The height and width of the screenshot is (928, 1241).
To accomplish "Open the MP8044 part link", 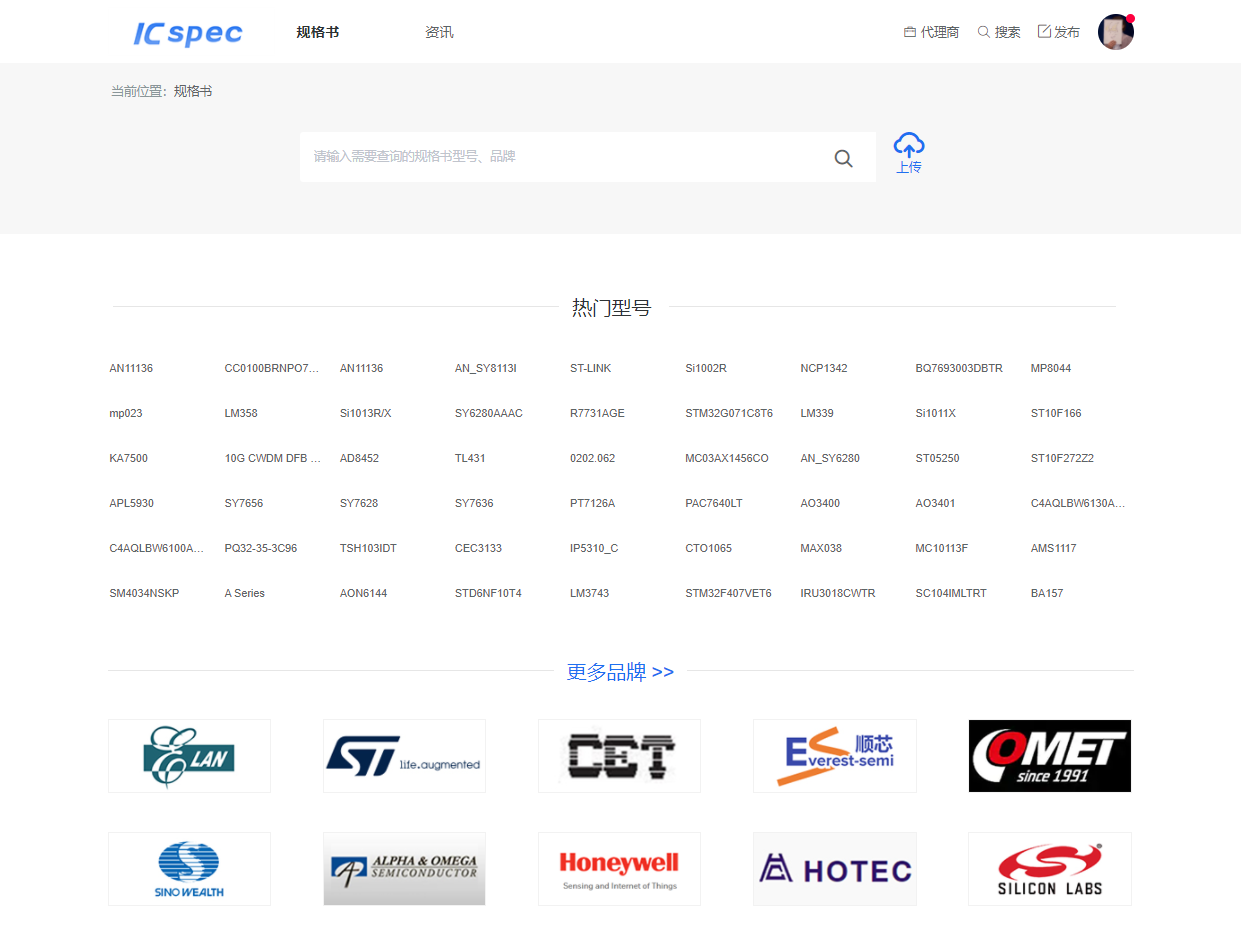I will point(1051,368).
